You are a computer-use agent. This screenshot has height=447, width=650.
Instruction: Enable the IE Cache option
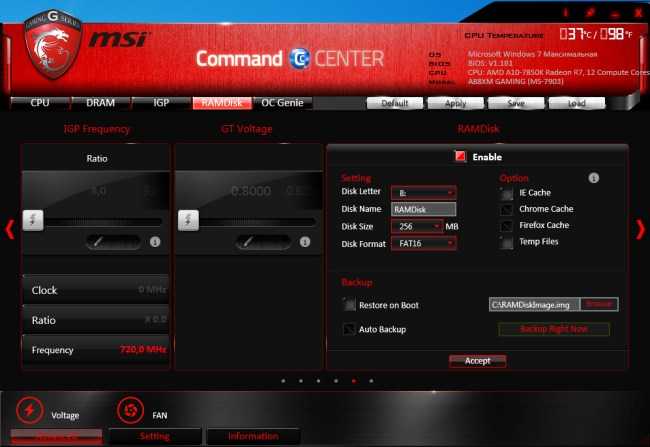tap(506, 193)
